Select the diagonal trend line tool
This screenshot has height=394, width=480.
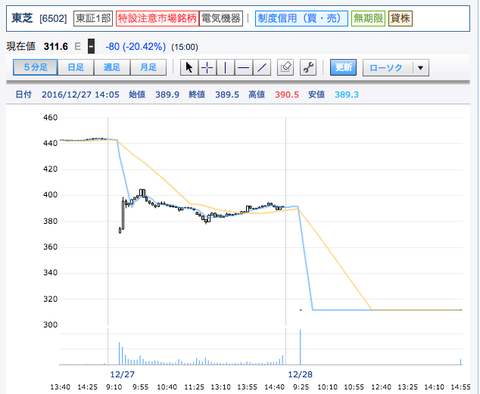point(262,68)
